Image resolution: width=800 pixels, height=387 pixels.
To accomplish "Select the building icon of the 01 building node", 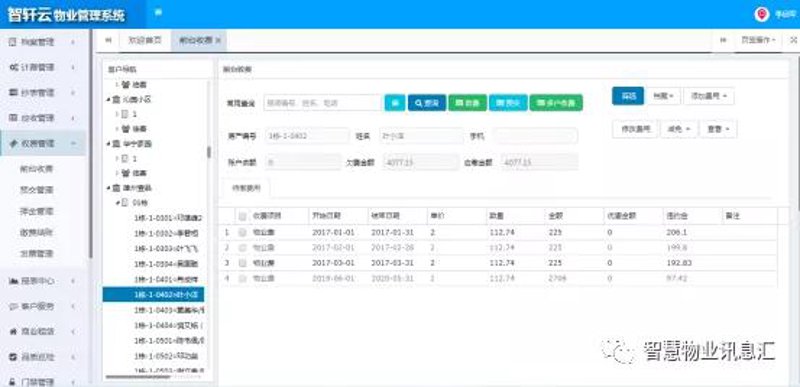I will pos(124,202).
